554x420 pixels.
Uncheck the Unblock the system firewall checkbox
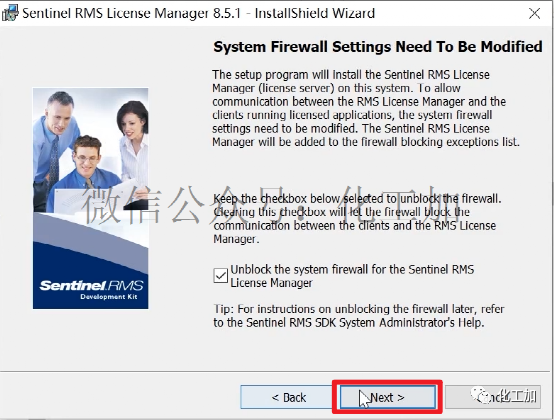[x=220, y=276]
